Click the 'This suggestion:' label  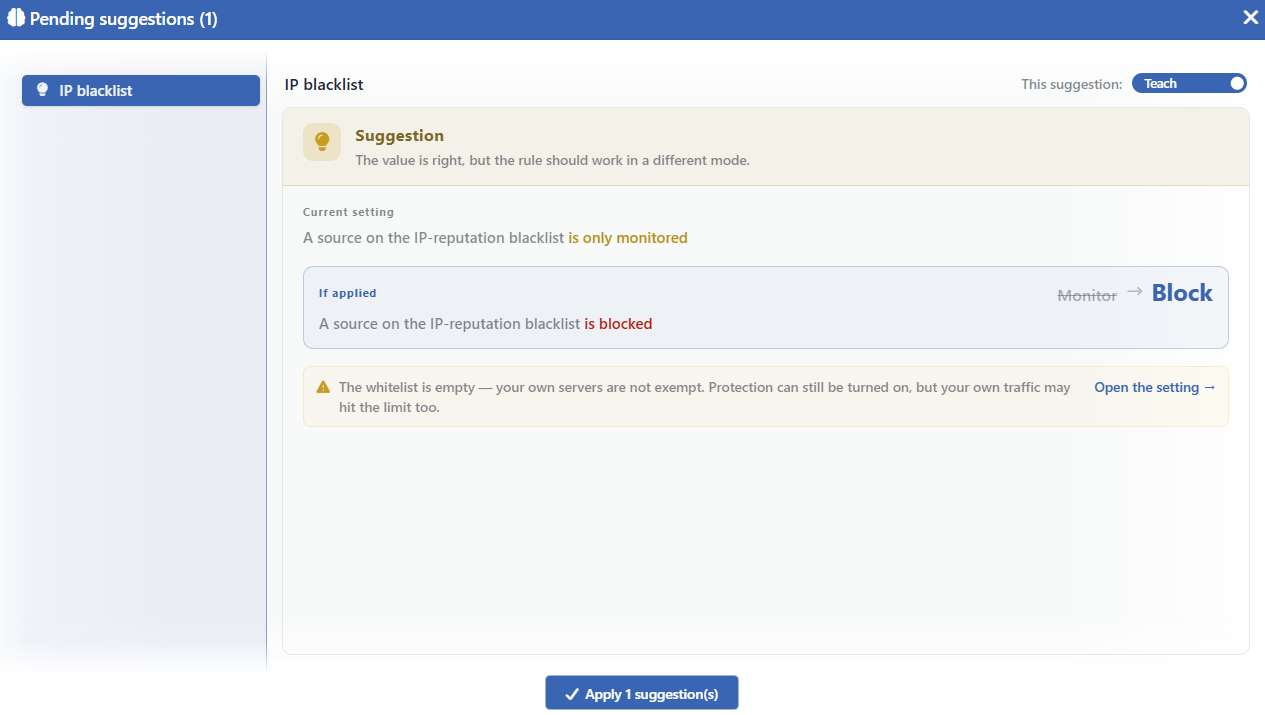tap(1072, 84)
